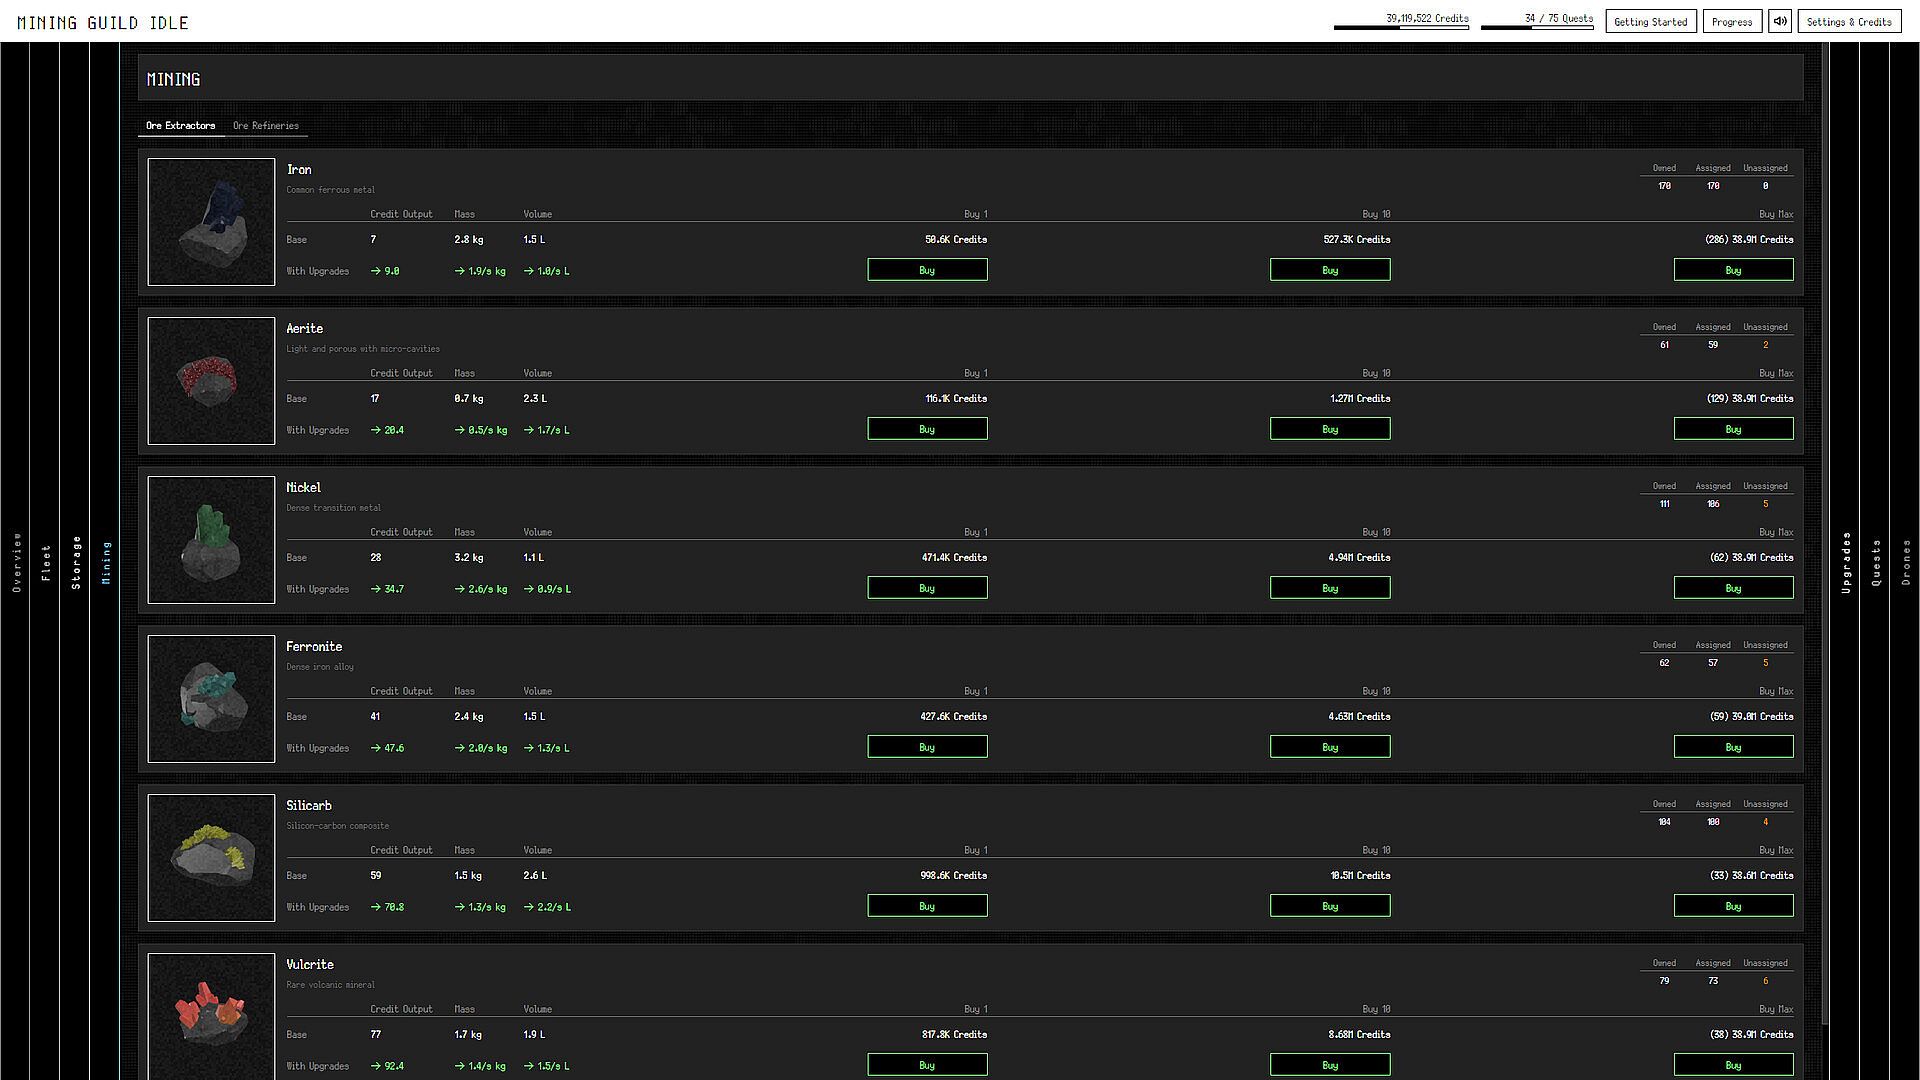Open the Getting Started guide
1920x1080 pixels.
coord(1650,21)
